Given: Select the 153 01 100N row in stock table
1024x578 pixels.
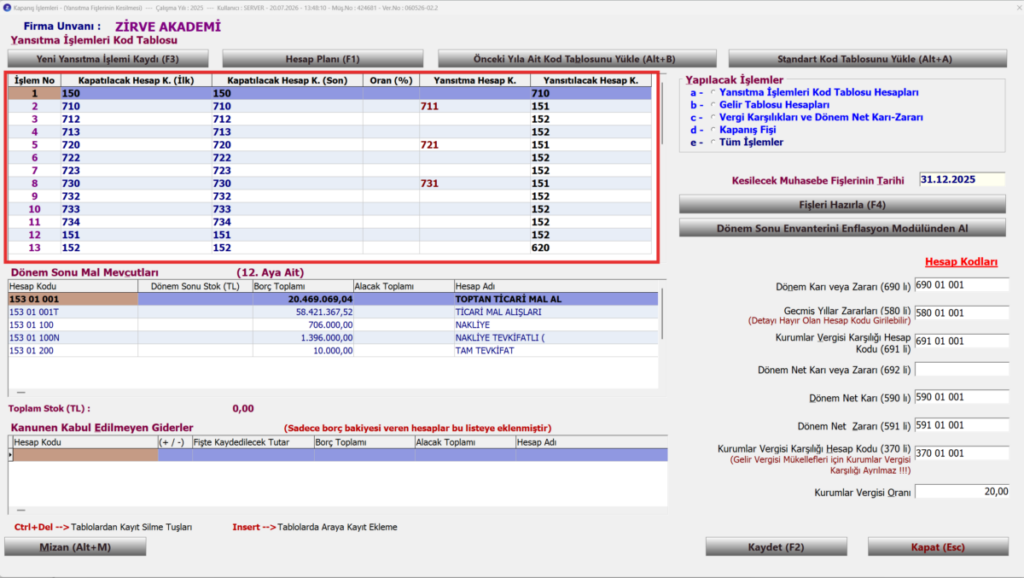Looking at the screenshot, I should coord(333,338).
